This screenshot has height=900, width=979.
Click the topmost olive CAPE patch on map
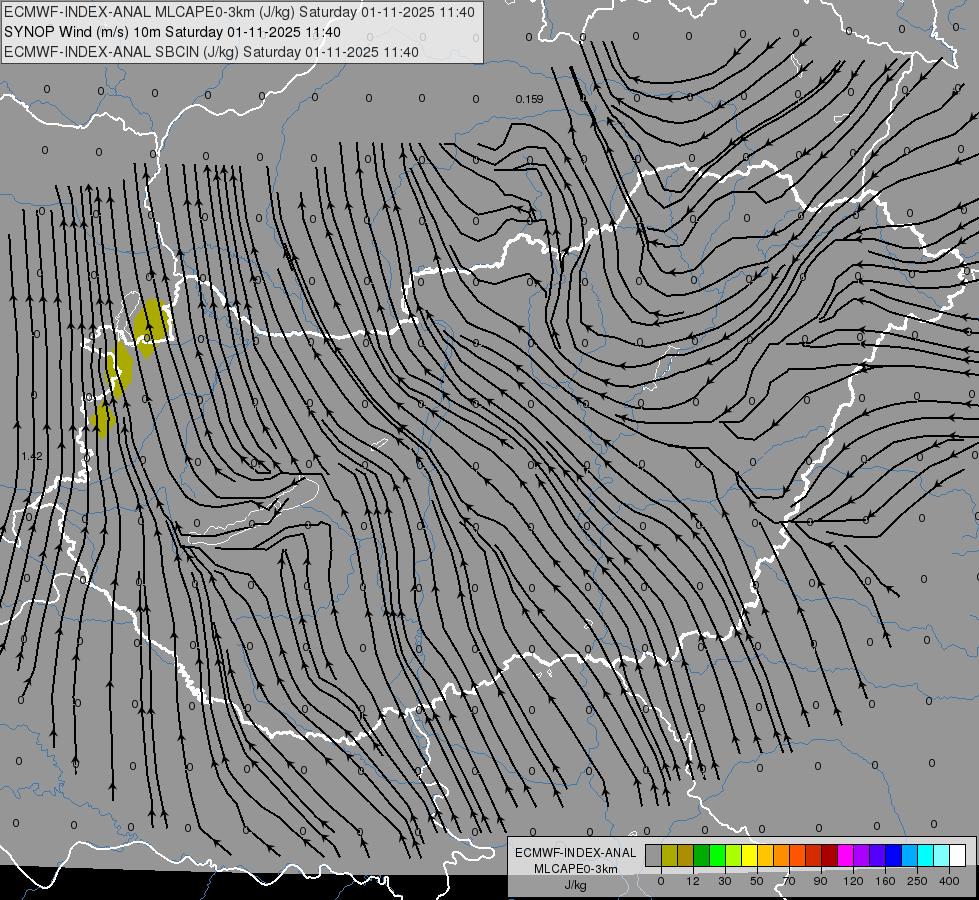(151, 322)
